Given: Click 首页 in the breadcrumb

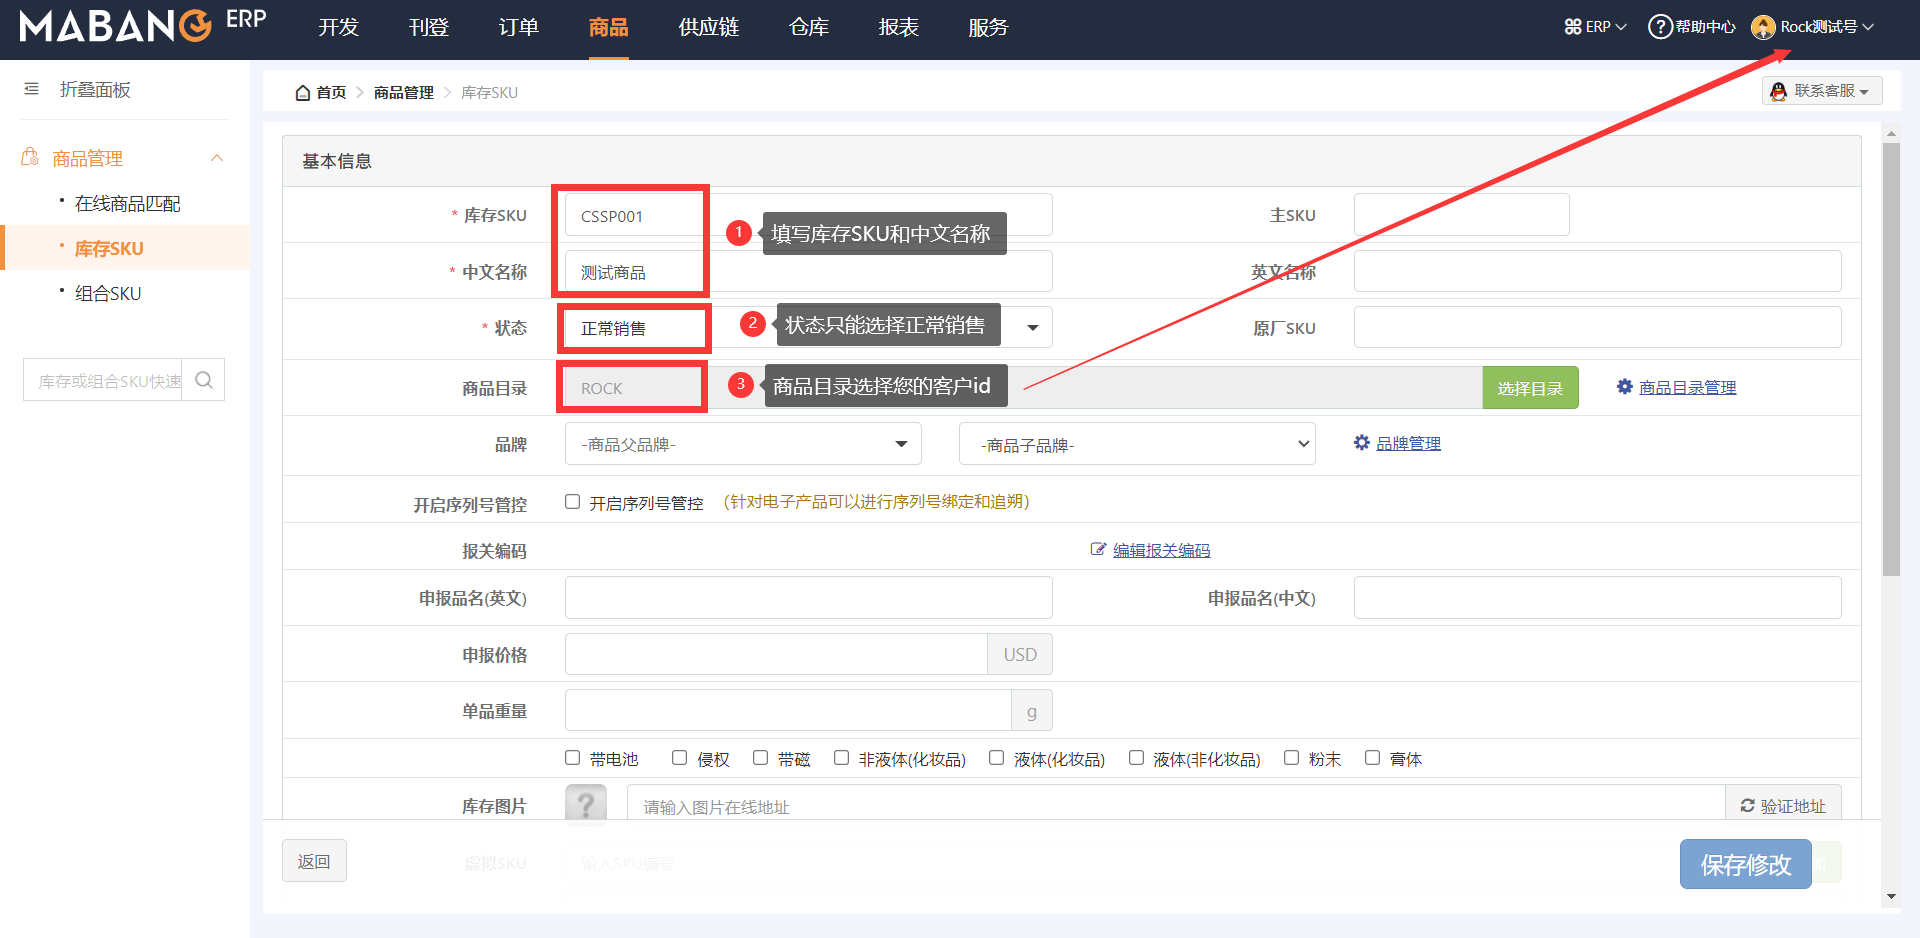Looking at the screenshot, I should [x=331, y=93].
